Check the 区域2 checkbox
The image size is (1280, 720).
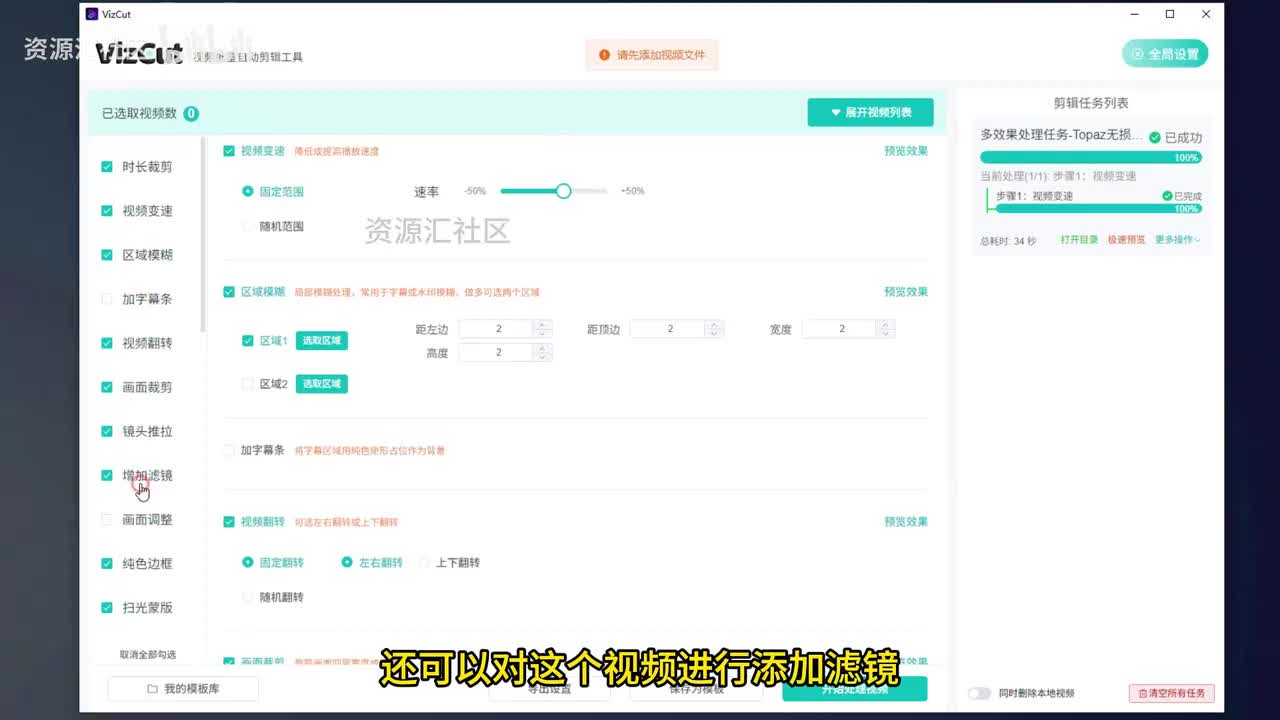248,383
